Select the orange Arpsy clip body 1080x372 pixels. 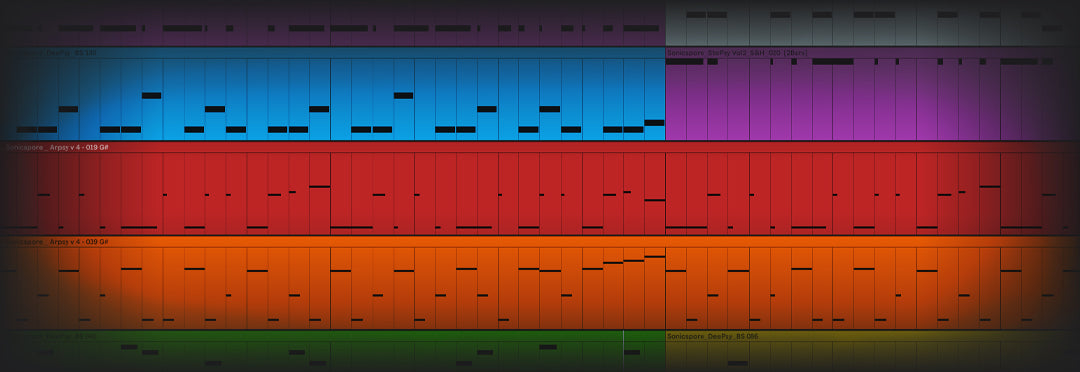540,288
